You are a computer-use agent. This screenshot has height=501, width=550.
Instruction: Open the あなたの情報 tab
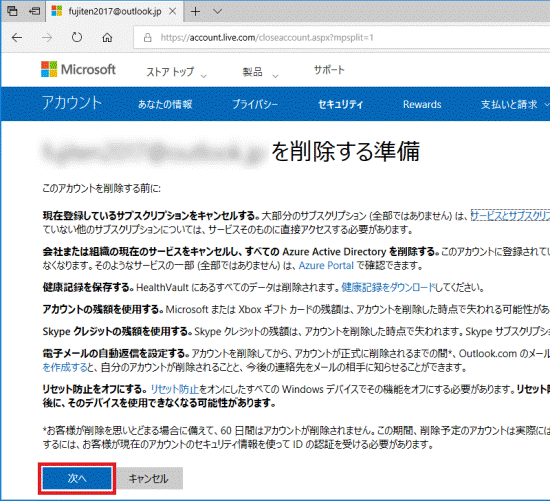pyautogui.click(x=165, y=105)
